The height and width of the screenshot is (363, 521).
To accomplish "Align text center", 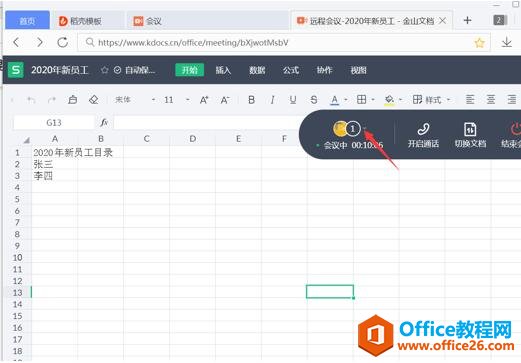I will [491, 99].
